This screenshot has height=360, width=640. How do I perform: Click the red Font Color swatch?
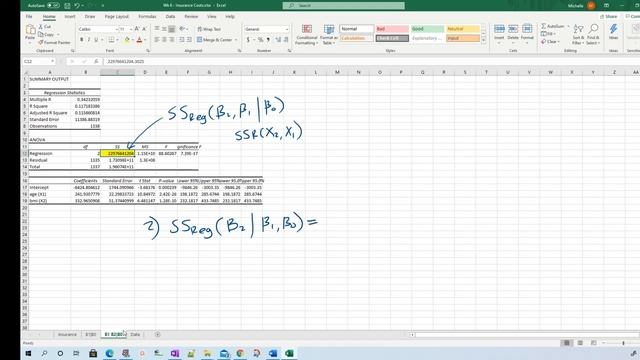point(139,40)
